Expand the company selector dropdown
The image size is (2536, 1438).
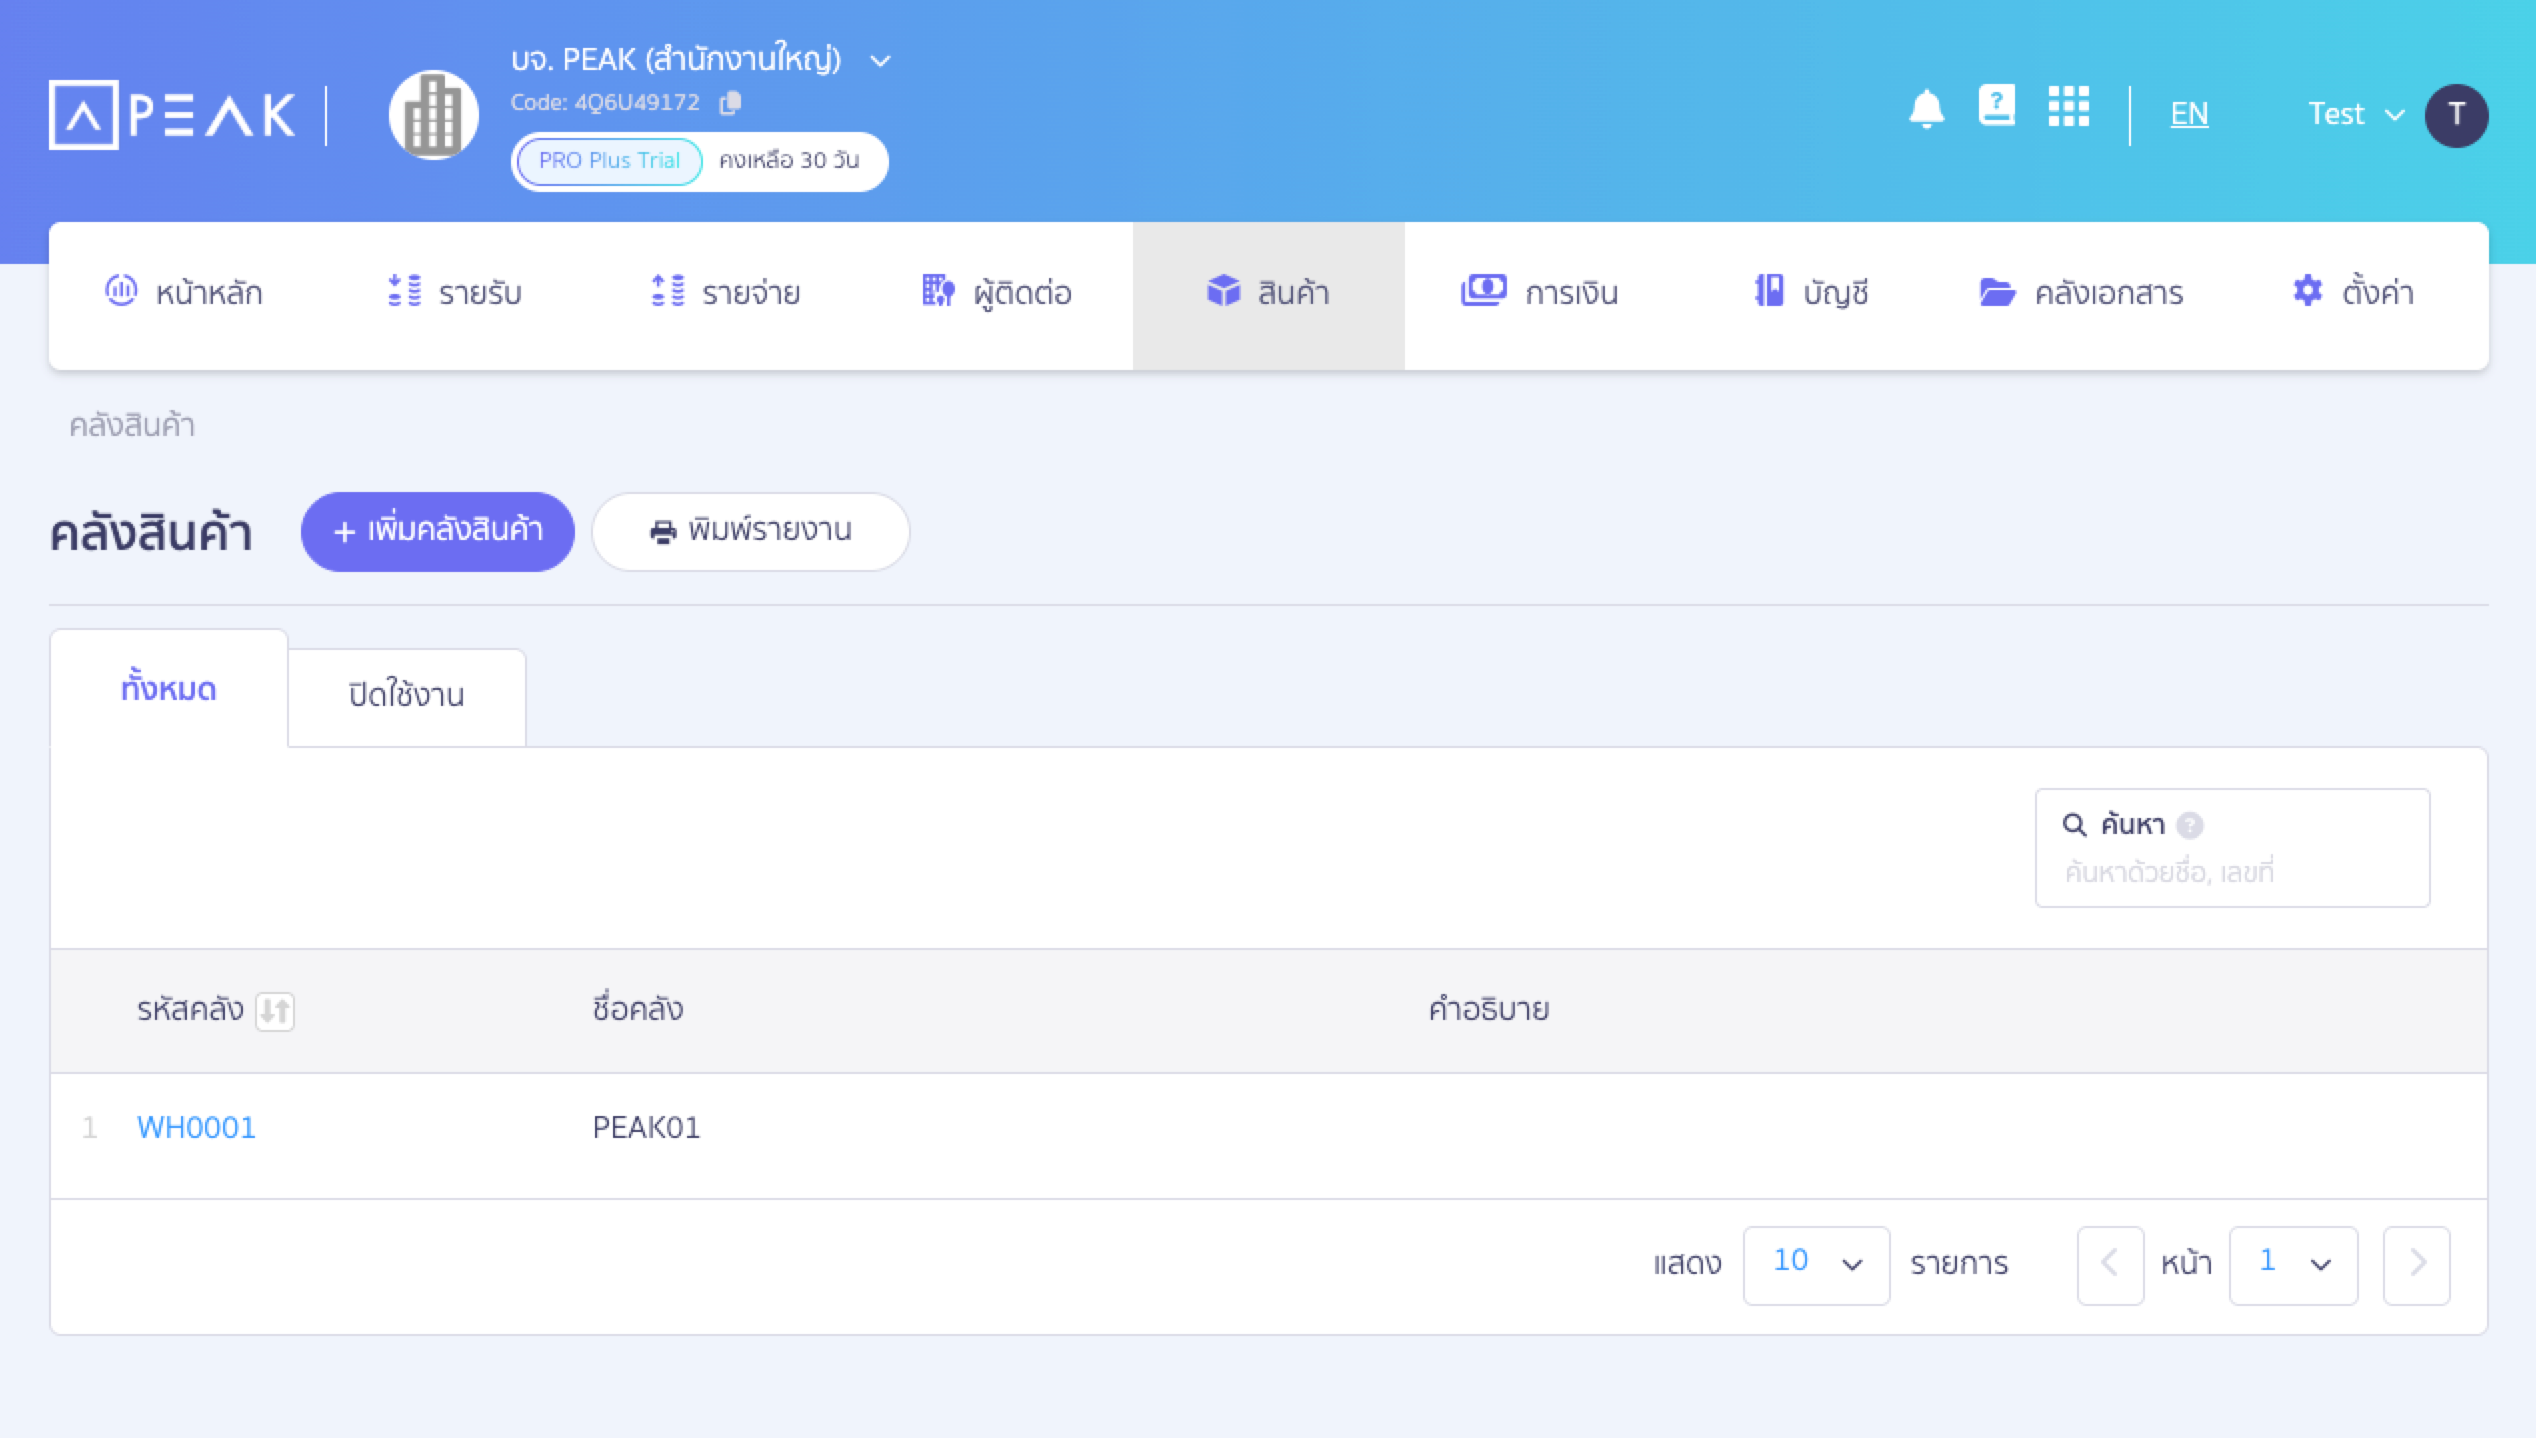880,61
